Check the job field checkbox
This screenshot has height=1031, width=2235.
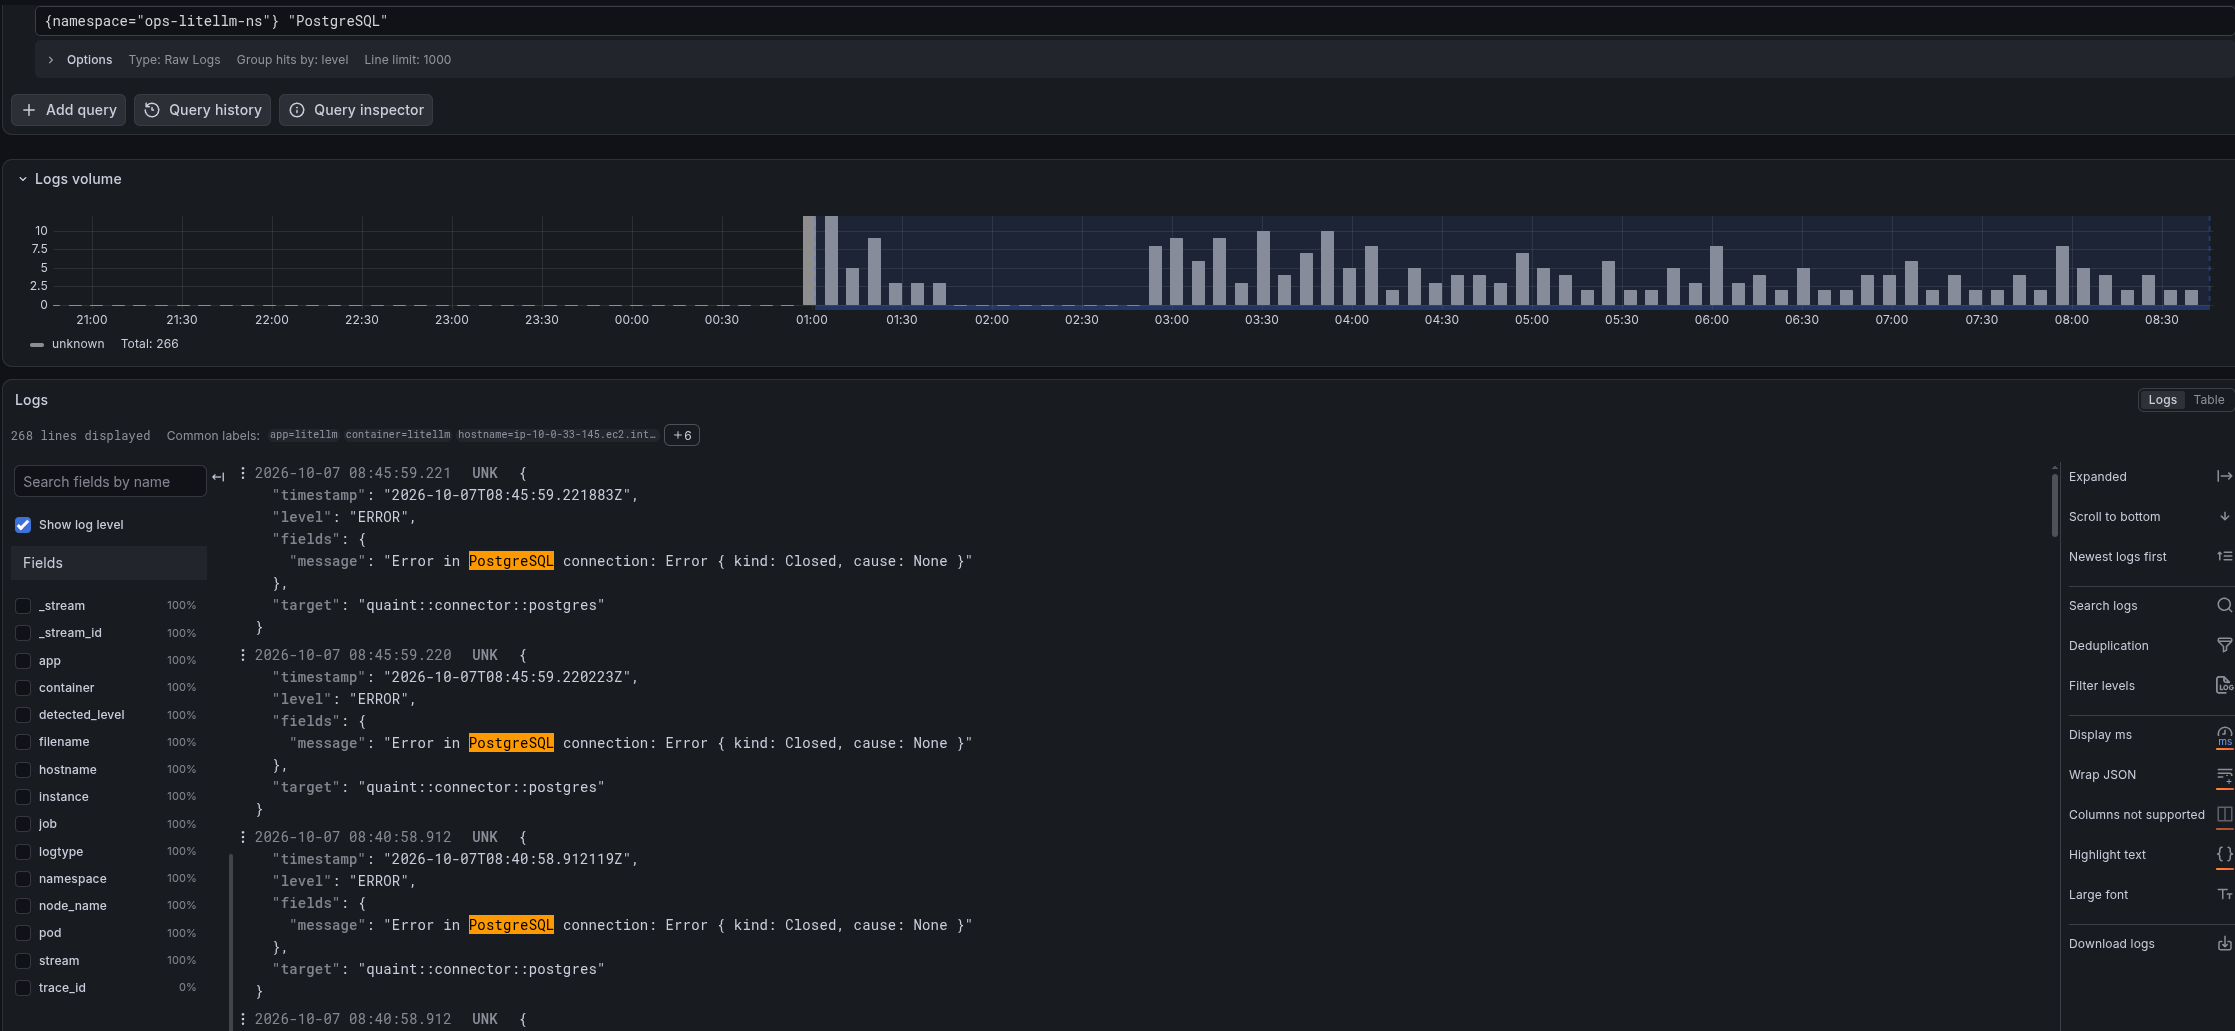pyautogui.click(x=23, y=824)
